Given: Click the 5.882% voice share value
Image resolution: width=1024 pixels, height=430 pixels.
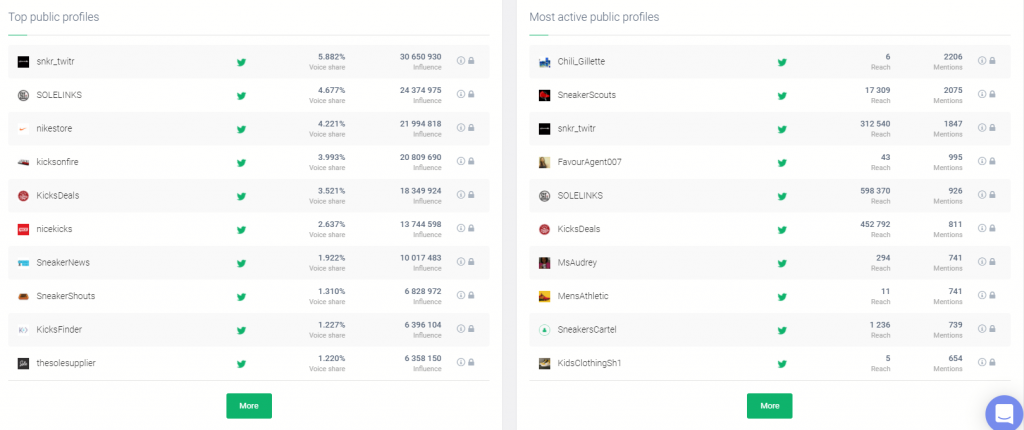Looking at the screenshot, I should (x=332, y=57).
